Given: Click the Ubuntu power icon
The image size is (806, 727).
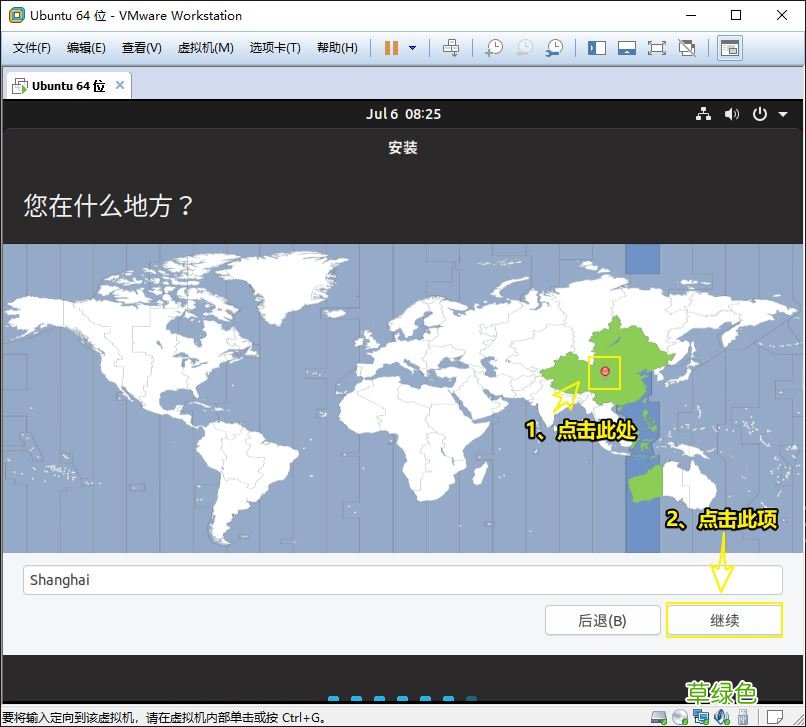Looking at the screenshot, I should coord(760,114).
